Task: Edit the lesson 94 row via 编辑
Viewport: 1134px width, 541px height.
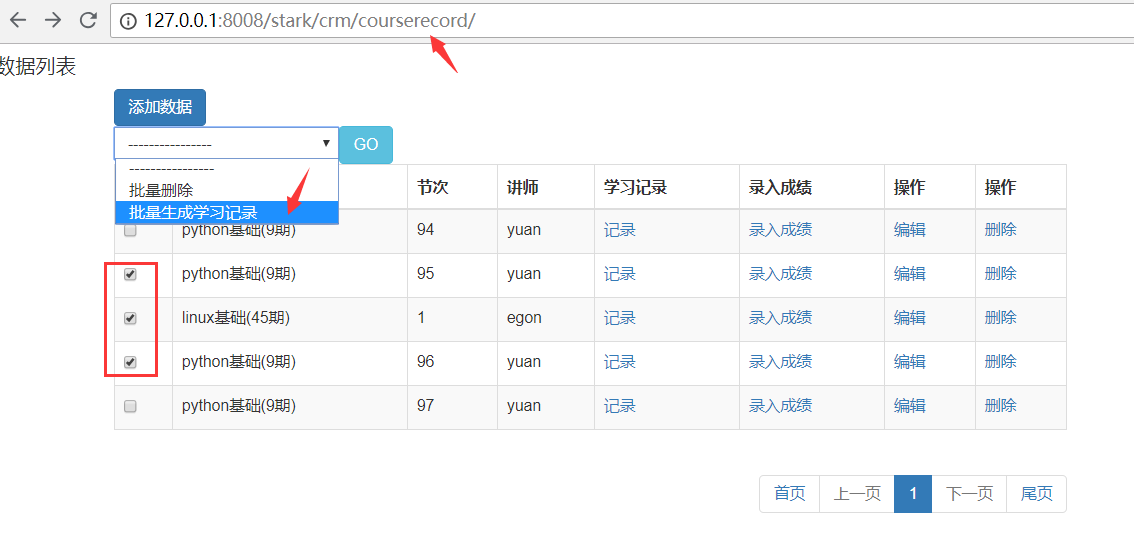Action: [910, 230]
